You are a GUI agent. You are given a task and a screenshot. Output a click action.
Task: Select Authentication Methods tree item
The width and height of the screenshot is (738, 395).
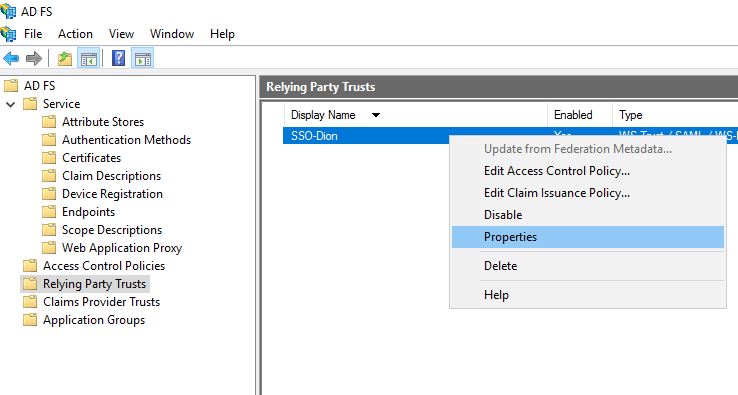[126, 140]
